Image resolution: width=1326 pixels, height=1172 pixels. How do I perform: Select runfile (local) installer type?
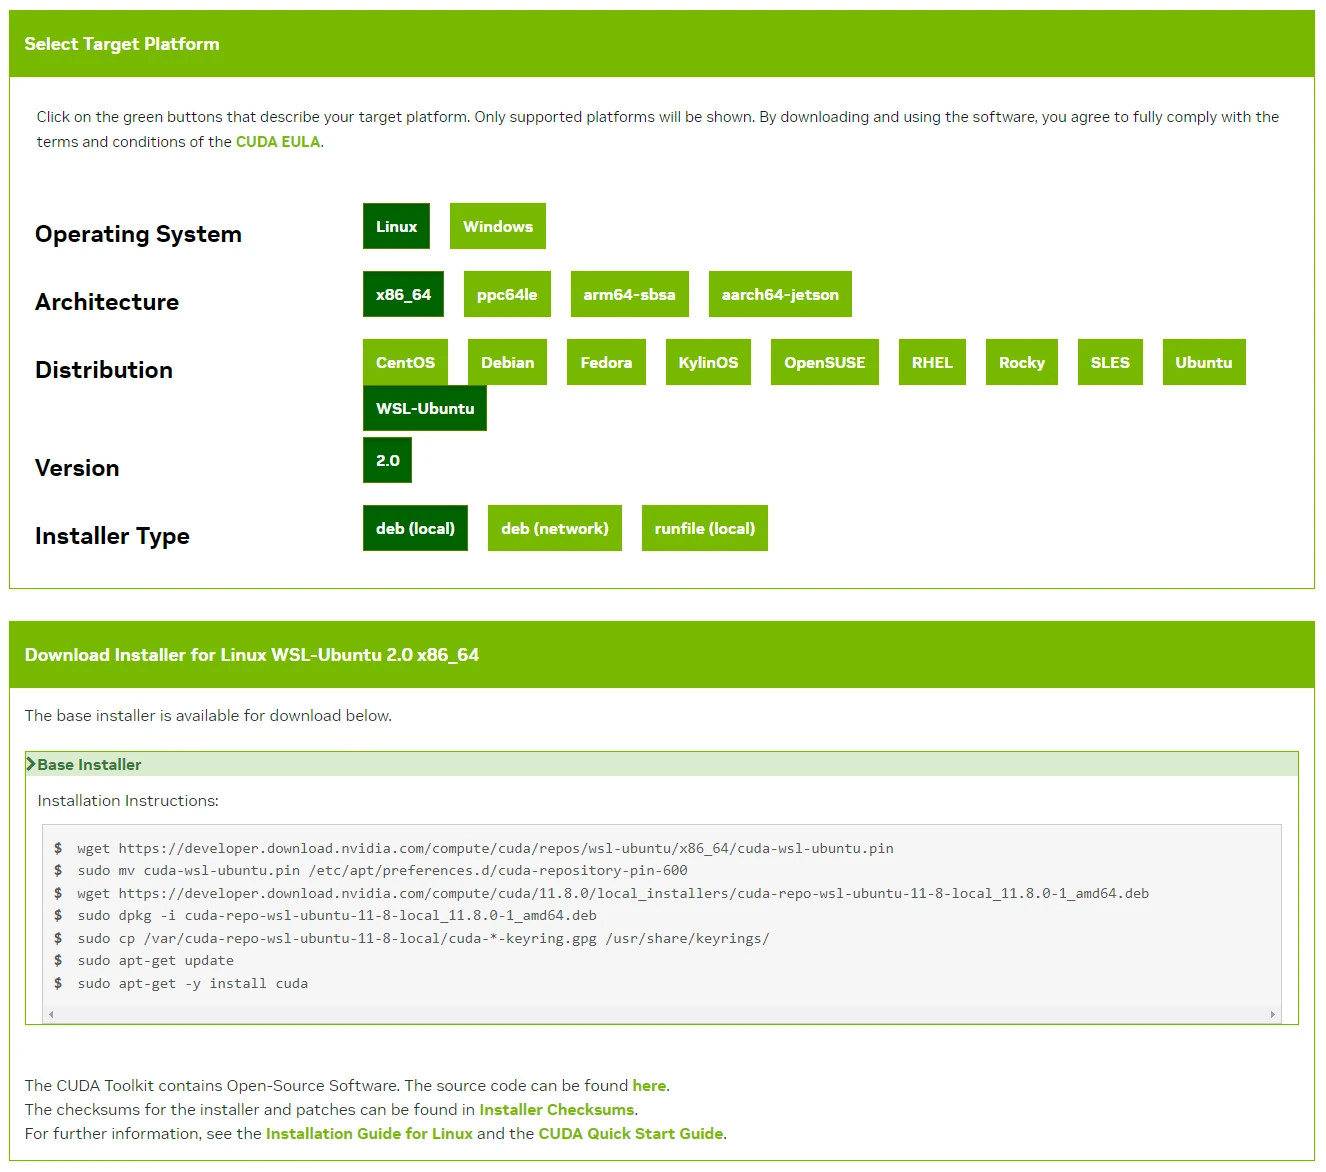704,528
